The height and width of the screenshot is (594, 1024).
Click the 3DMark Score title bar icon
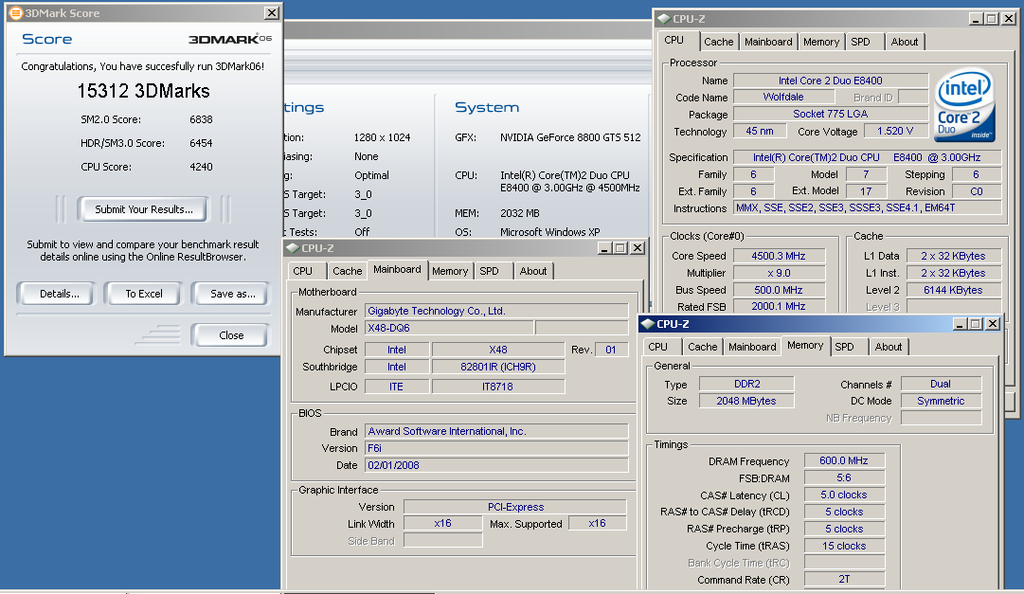tap(14, 13)
